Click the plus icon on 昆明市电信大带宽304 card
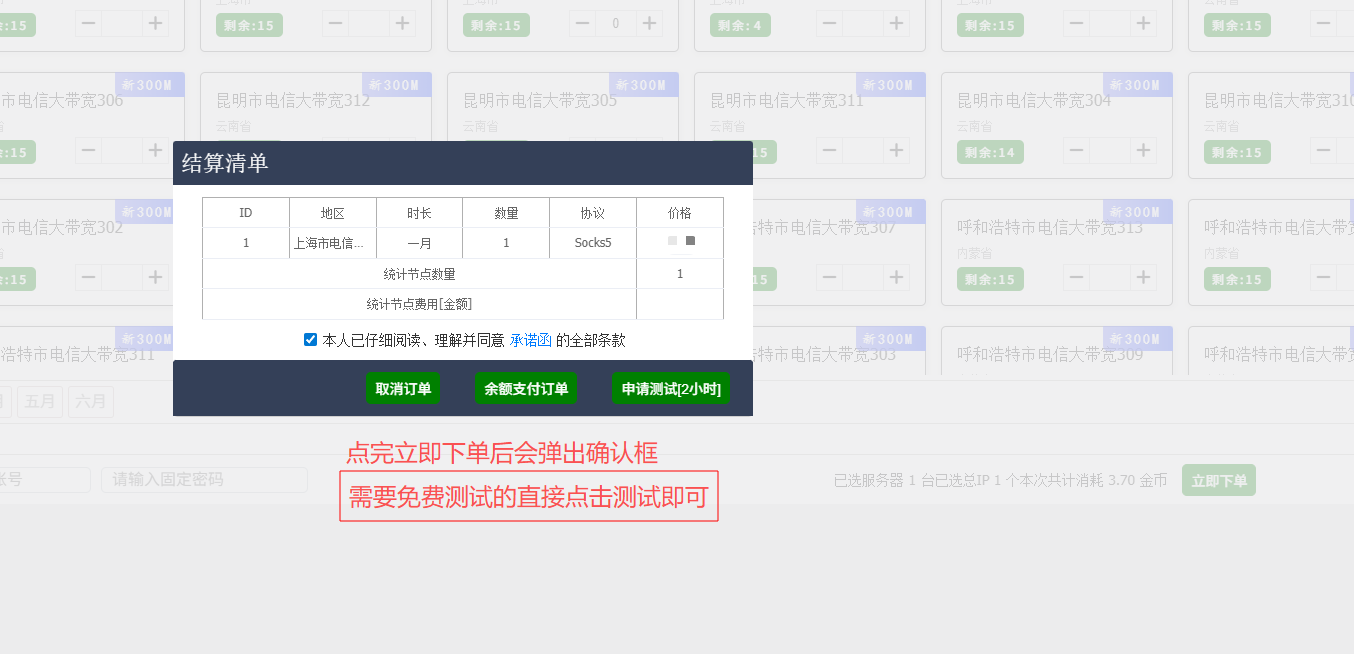Image resolution: width=1354 pixels, height=654 pixels. point(1143,150)
